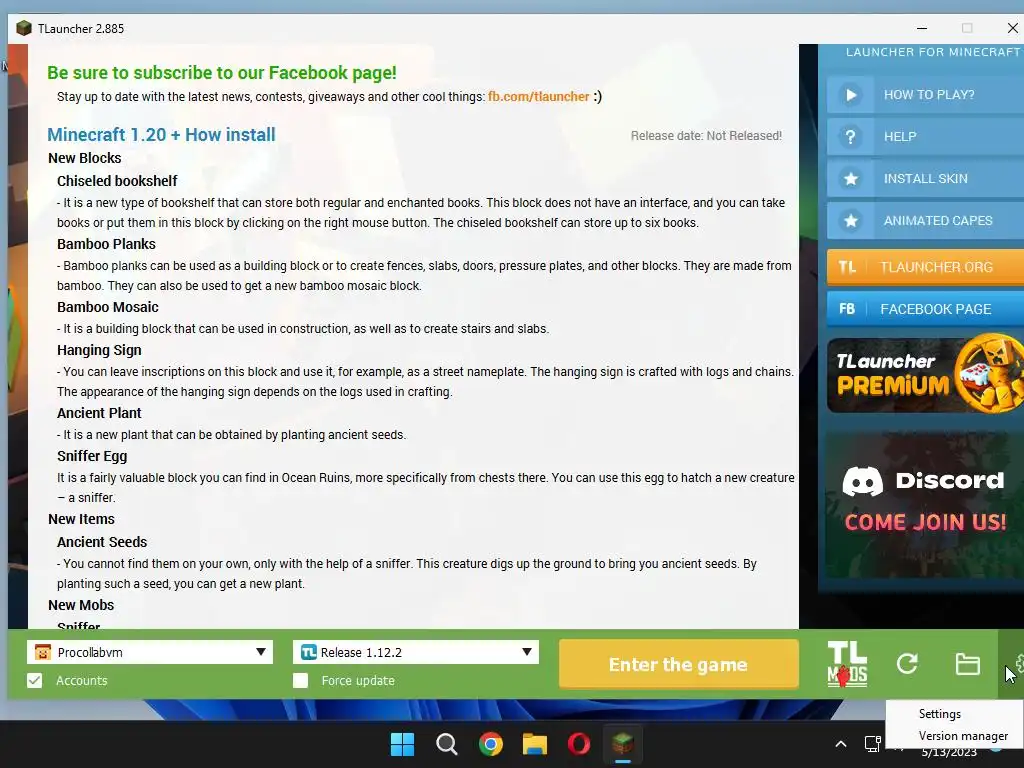
Task: Click the New Items heading
Action: click(81, 519)
